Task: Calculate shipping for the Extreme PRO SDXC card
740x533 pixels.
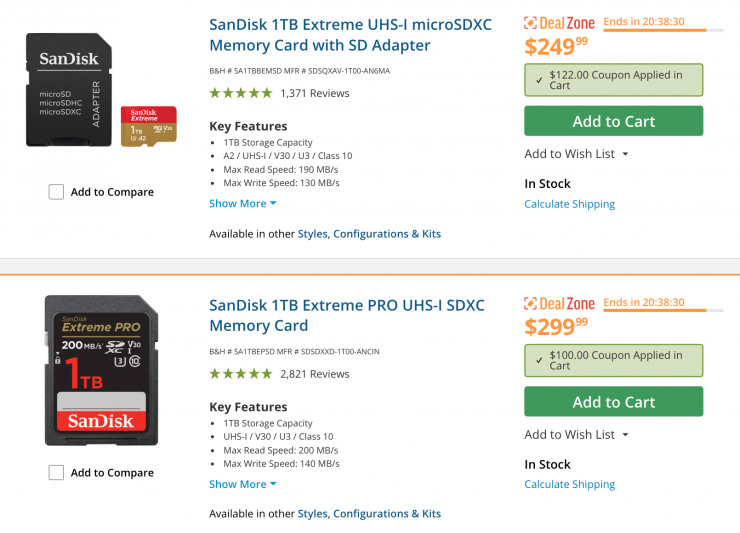Action: (x=569, y=485)
